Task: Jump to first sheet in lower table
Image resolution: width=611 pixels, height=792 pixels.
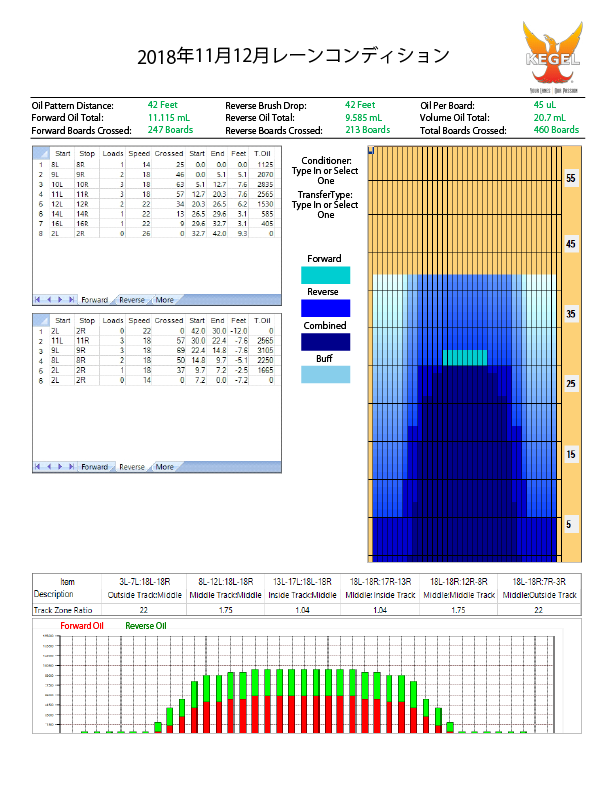Action: tap(37, 467)
